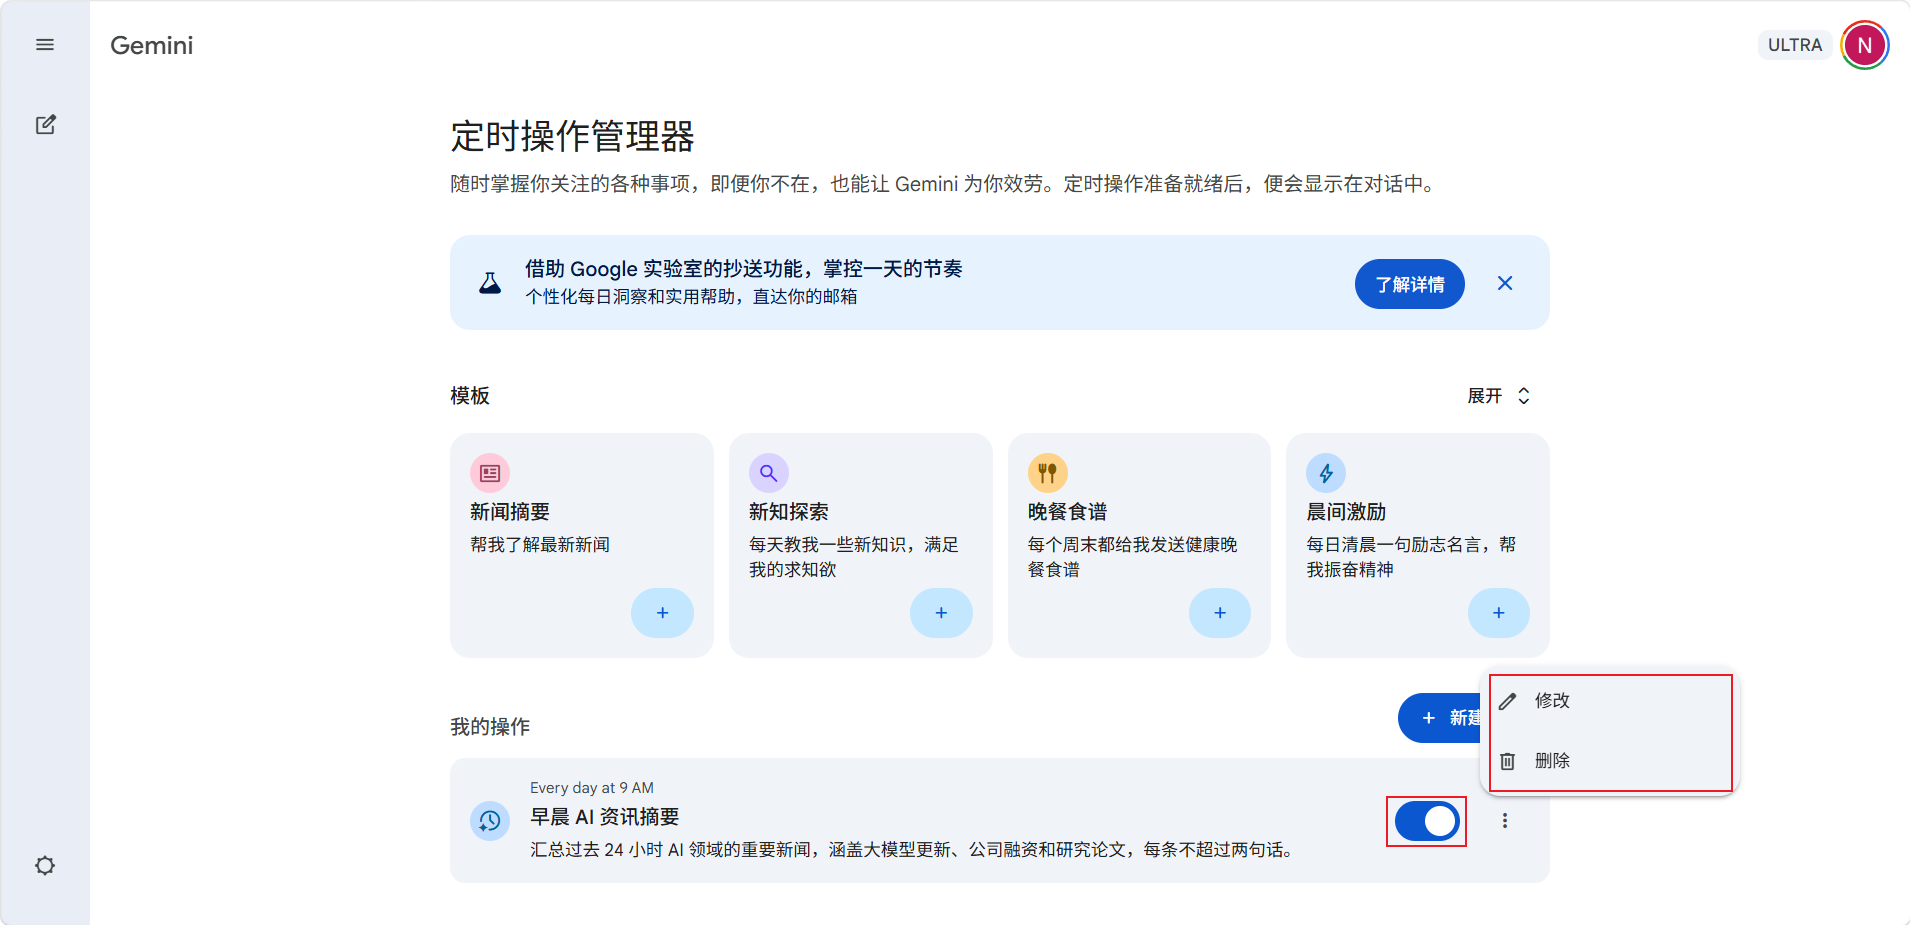The image size is (1910, 925).
Task: Add the 新闻摘要 template with plus
Action: point(662,613)
